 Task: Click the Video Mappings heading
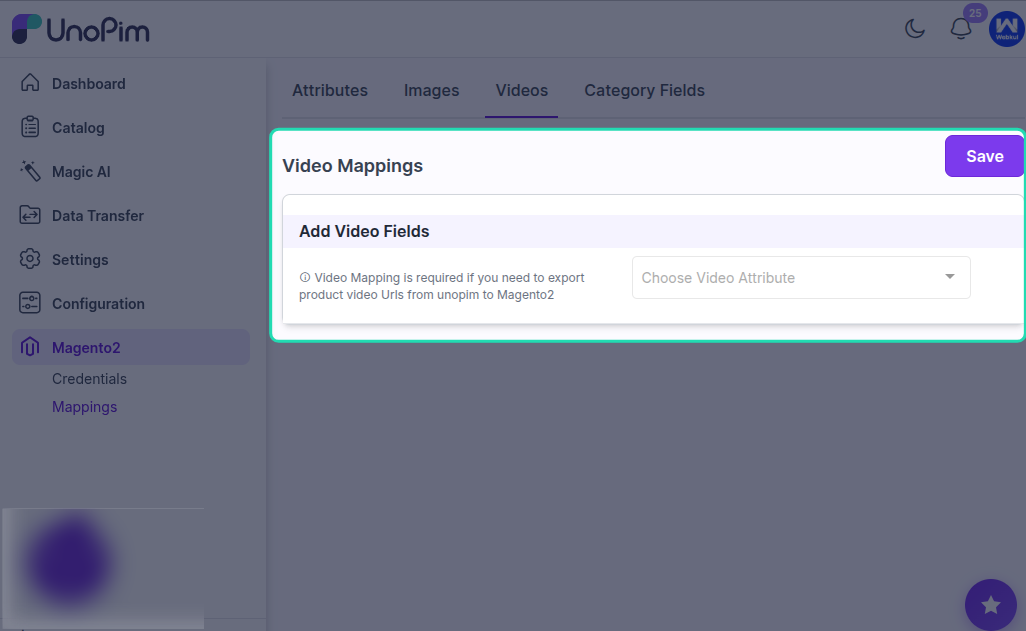[x=353, y=166]
